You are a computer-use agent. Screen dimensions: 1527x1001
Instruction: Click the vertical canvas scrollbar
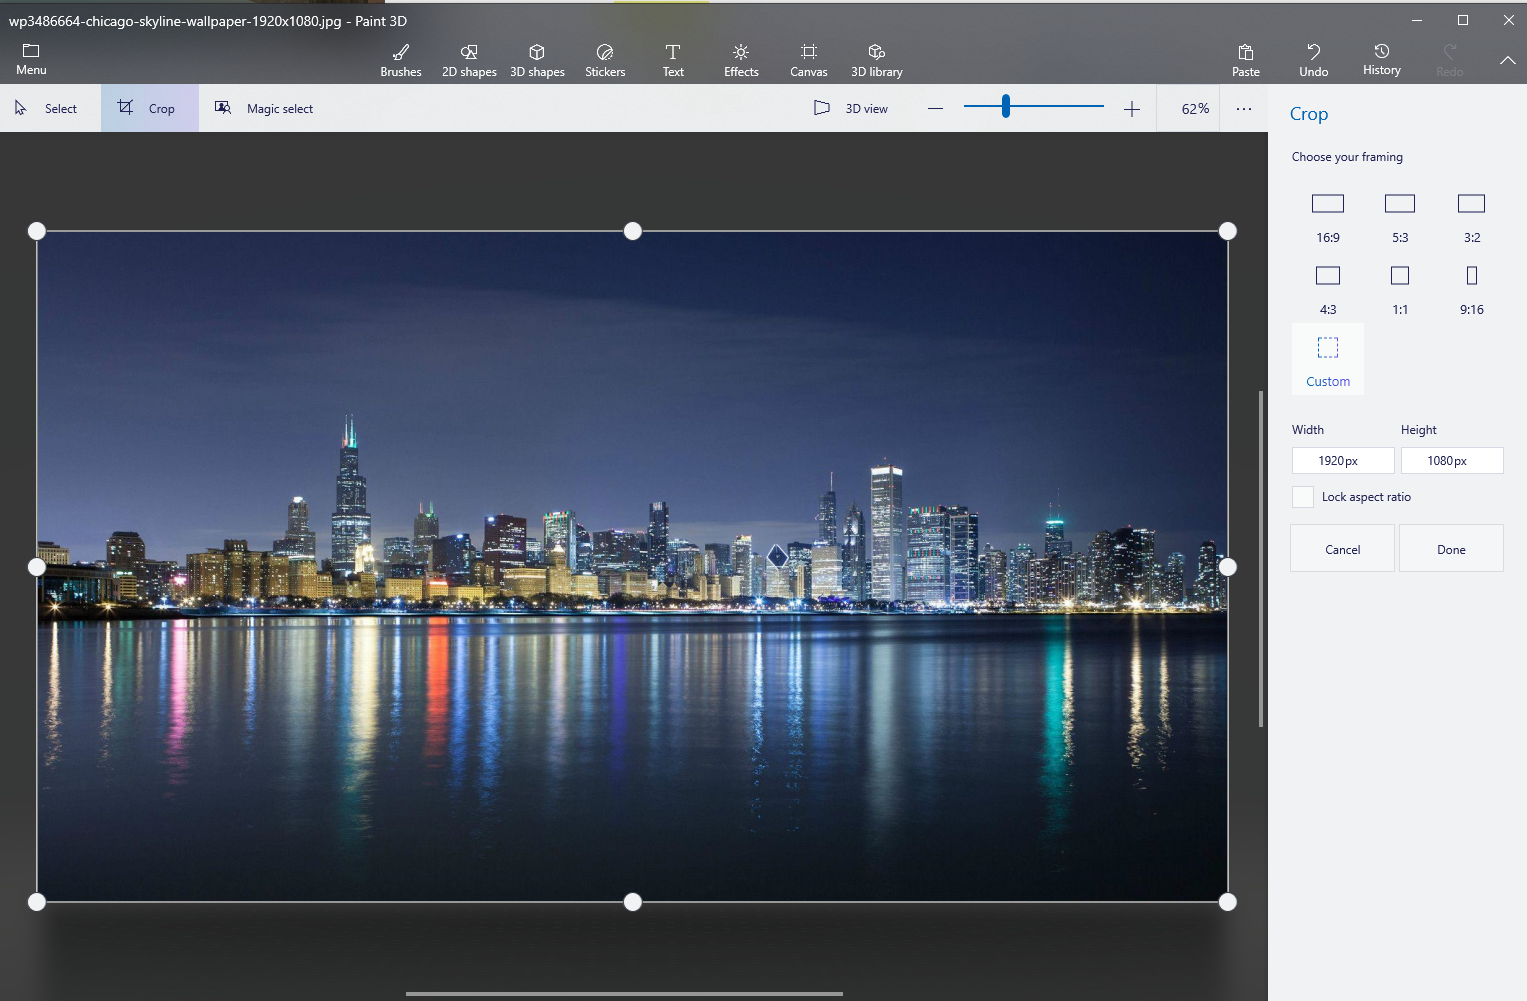point(1261,558)
